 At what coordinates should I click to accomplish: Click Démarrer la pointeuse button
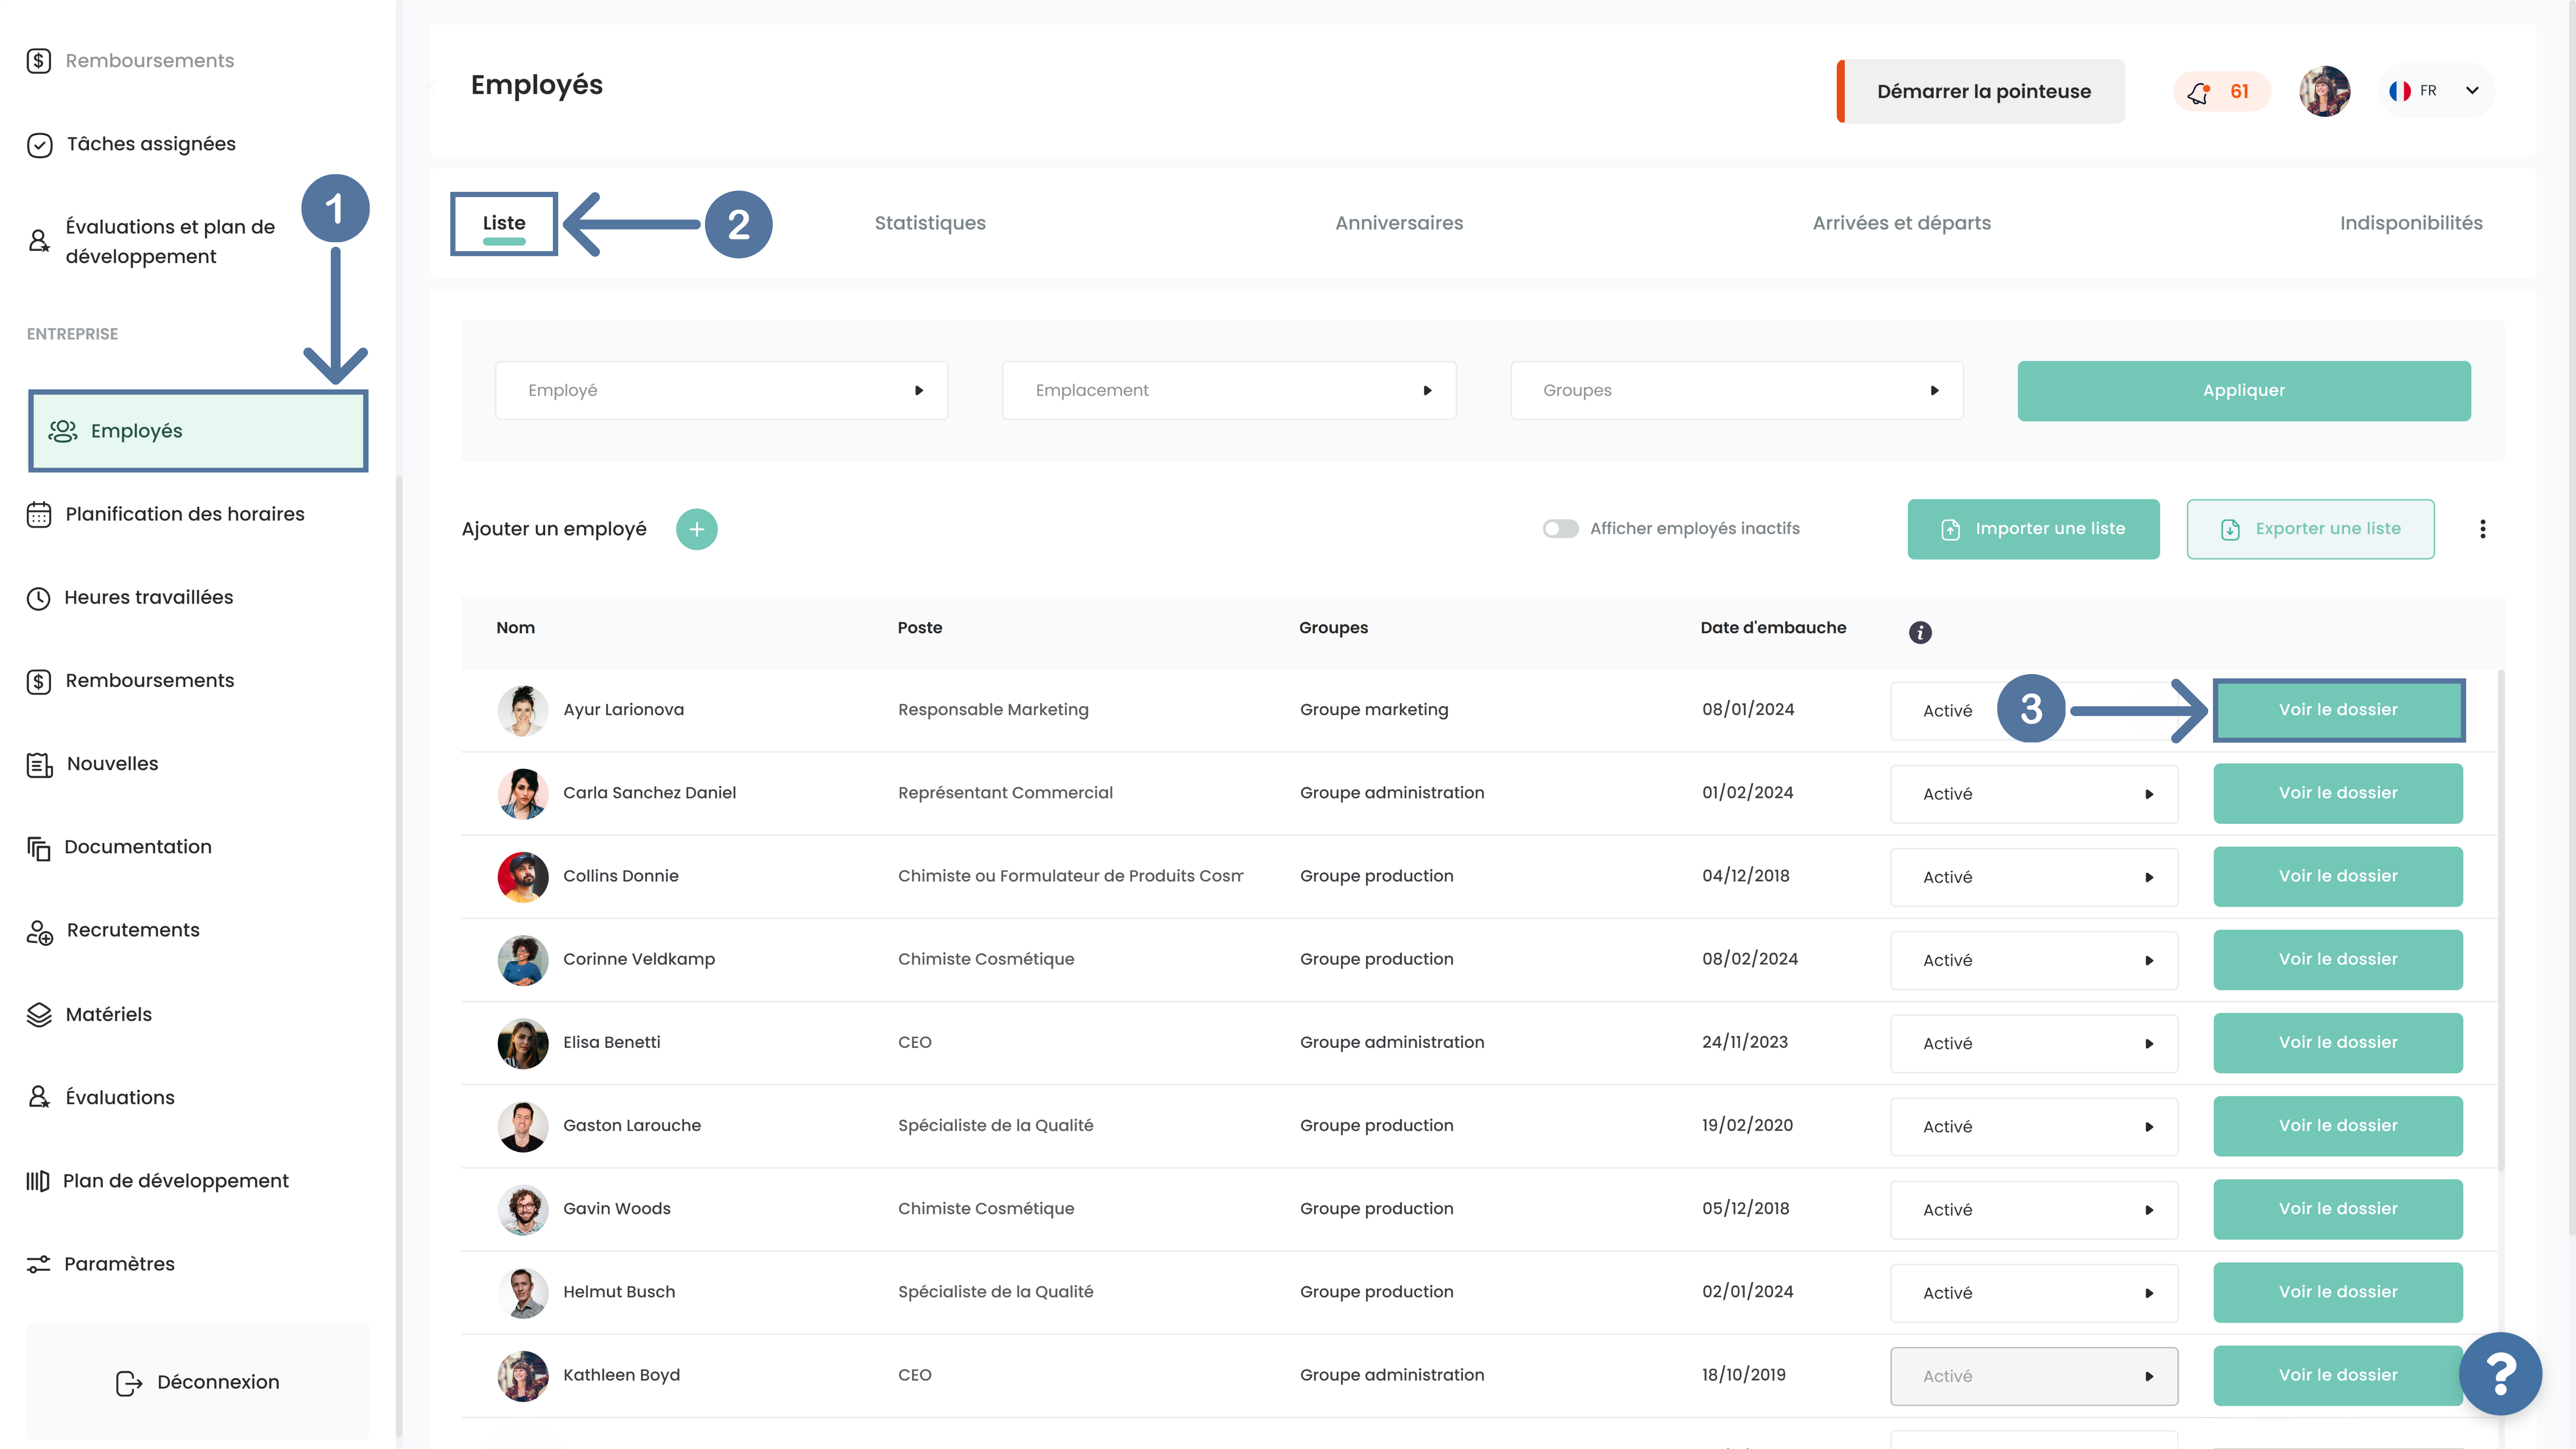click(1981, 91)
